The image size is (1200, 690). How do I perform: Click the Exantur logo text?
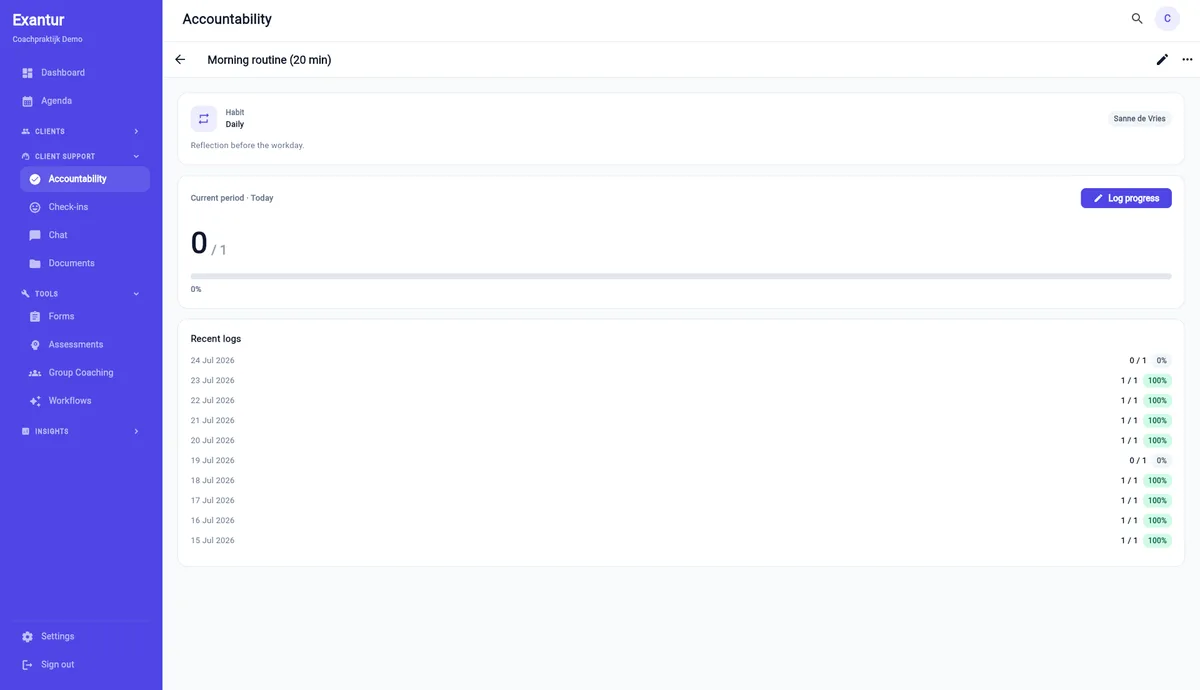pyautogui.click(x=38, y=20)
